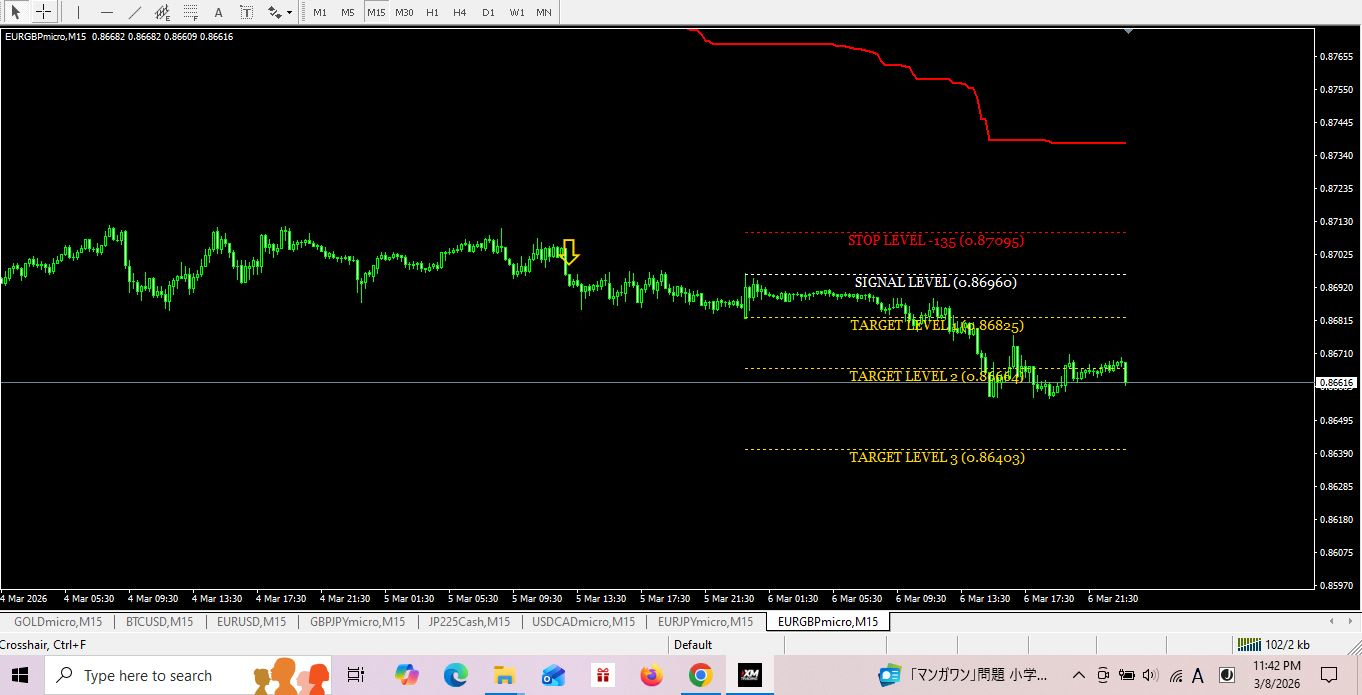Open the JP225Cash,M15 chart tab

pyautogui.click(x=469, y=622)
